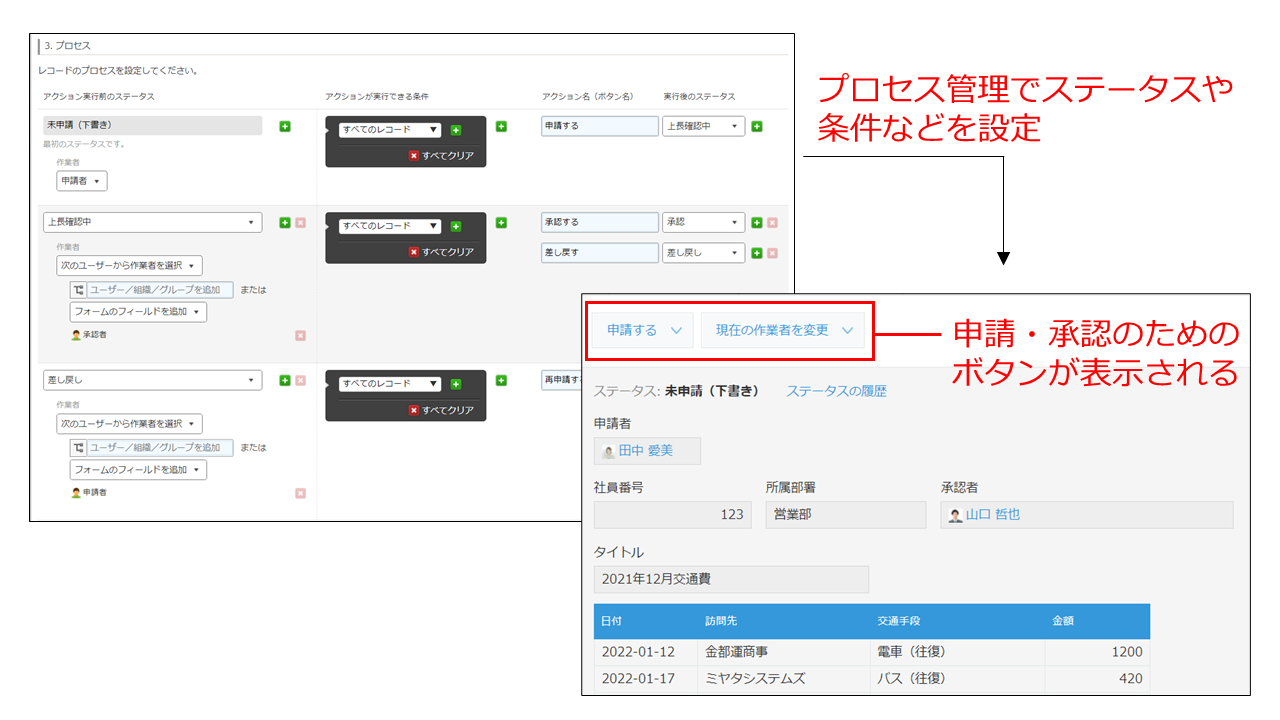Click the 差し戻す action name input field
Image resolution: width=1280 pixels, height=720 pixels.
coord(598,253)
